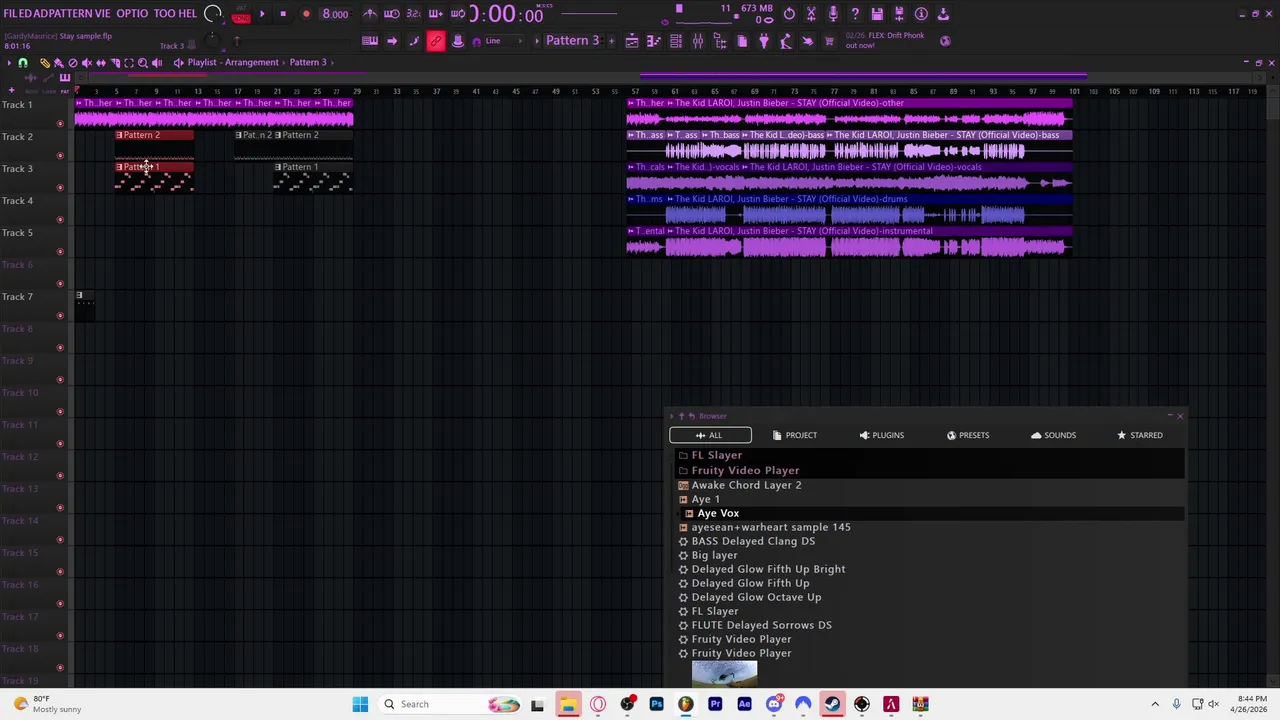
Task: Mute Track 4 with its mute dot
Action: [60, 219]
